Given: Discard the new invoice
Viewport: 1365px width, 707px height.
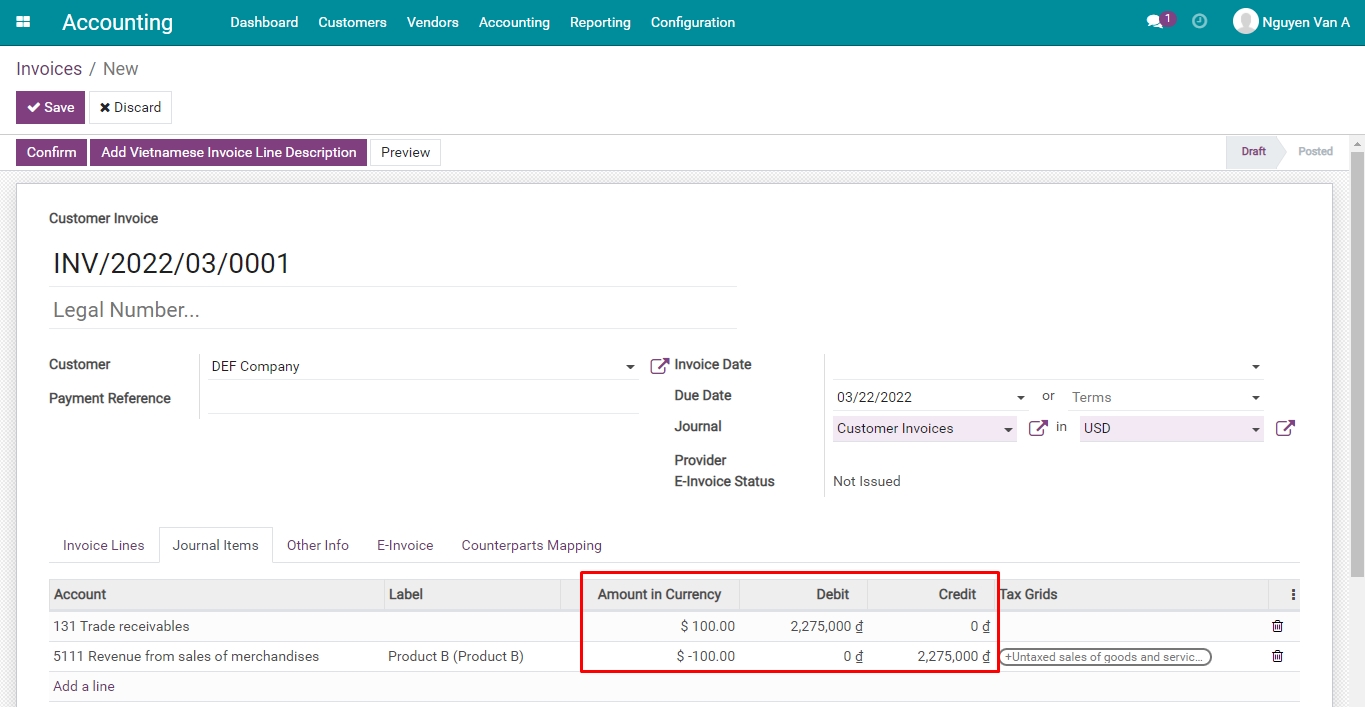Looking at the screenshot, I should pyautogui.click(x=130, y=107).
